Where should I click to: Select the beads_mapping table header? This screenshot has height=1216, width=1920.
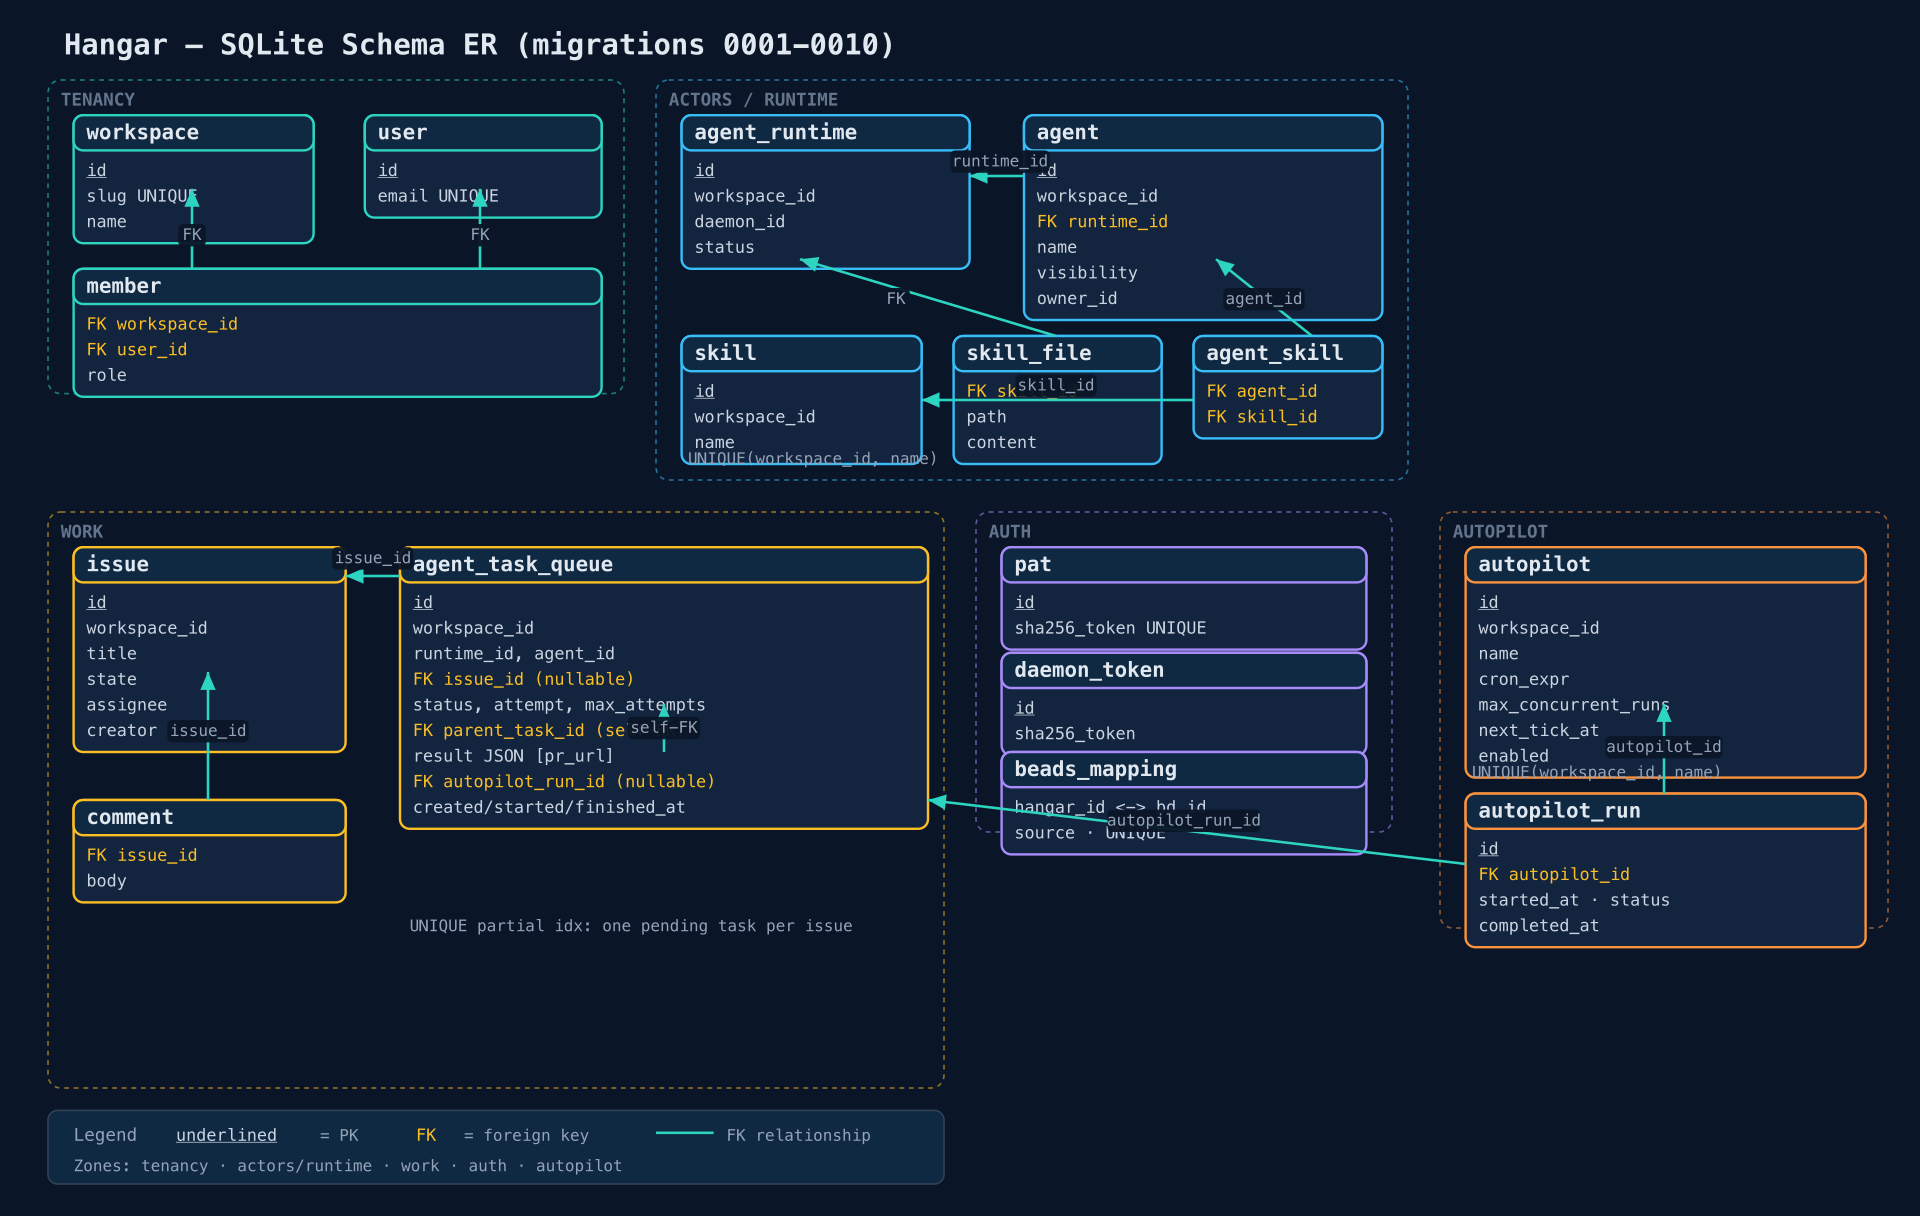[x=1184, y=769]
